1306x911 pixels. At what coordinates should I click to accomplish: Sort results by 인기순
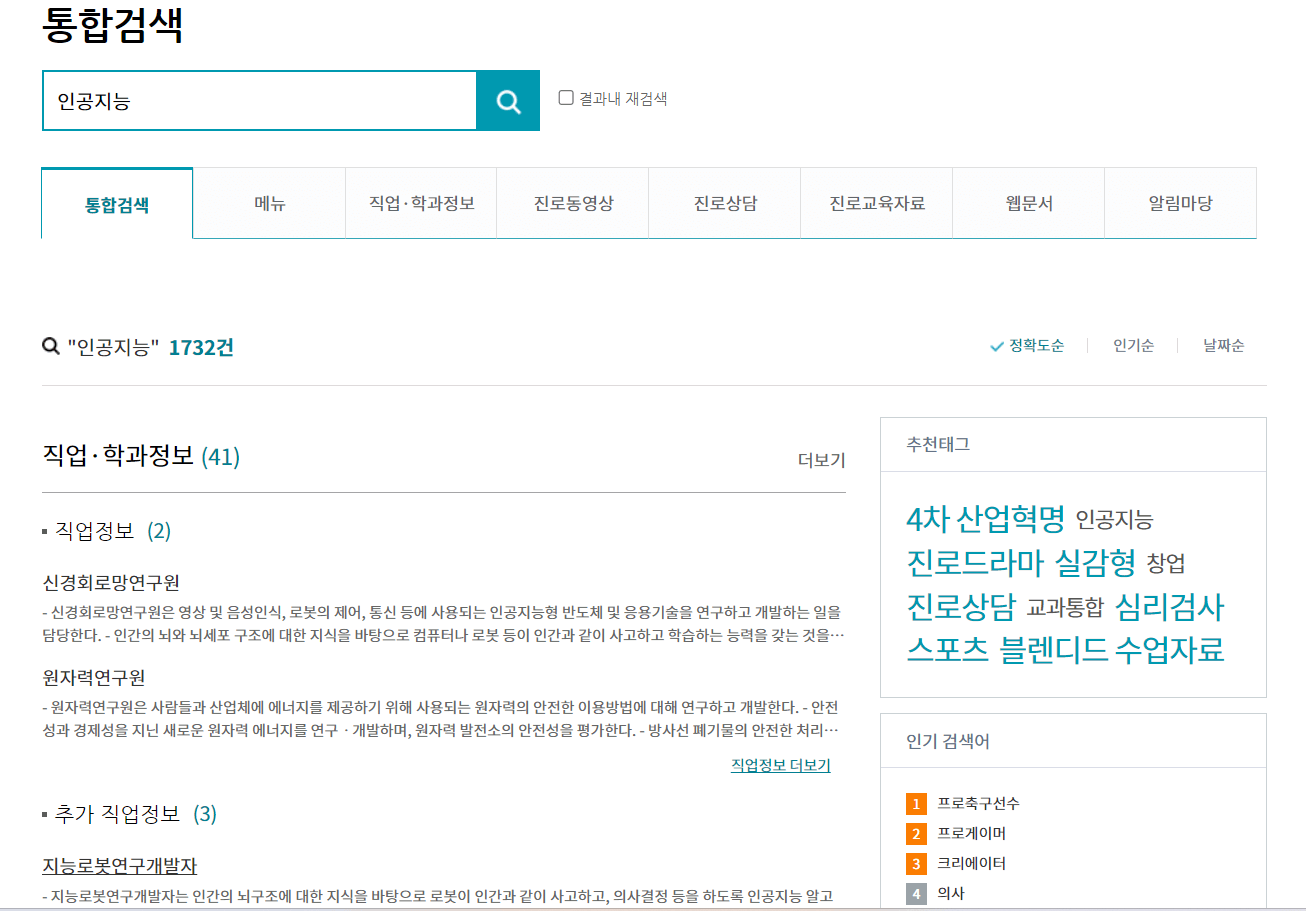[1133, 346]
